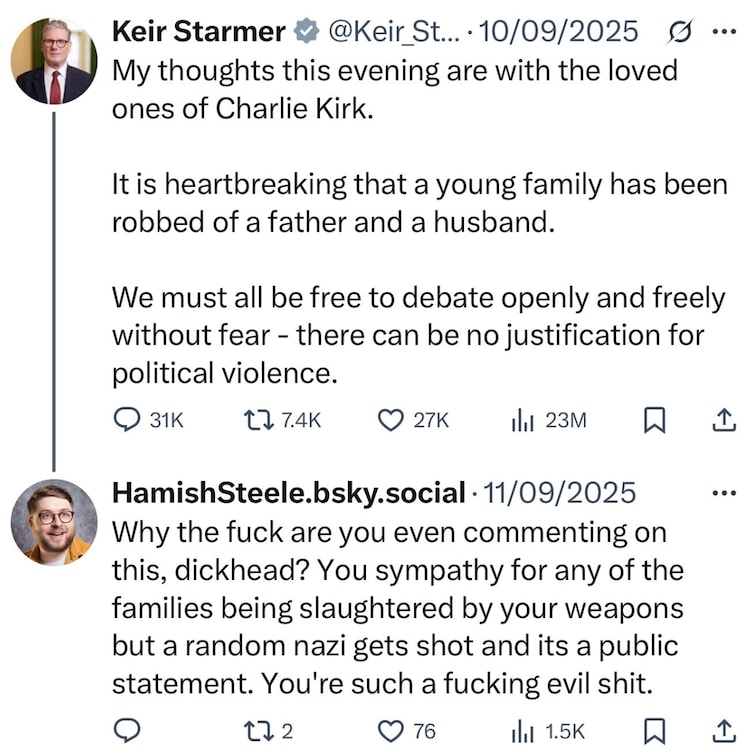
Task: Open more options on HamishSteele's reply
Action: pyautogui.click(x=722, y=493)
